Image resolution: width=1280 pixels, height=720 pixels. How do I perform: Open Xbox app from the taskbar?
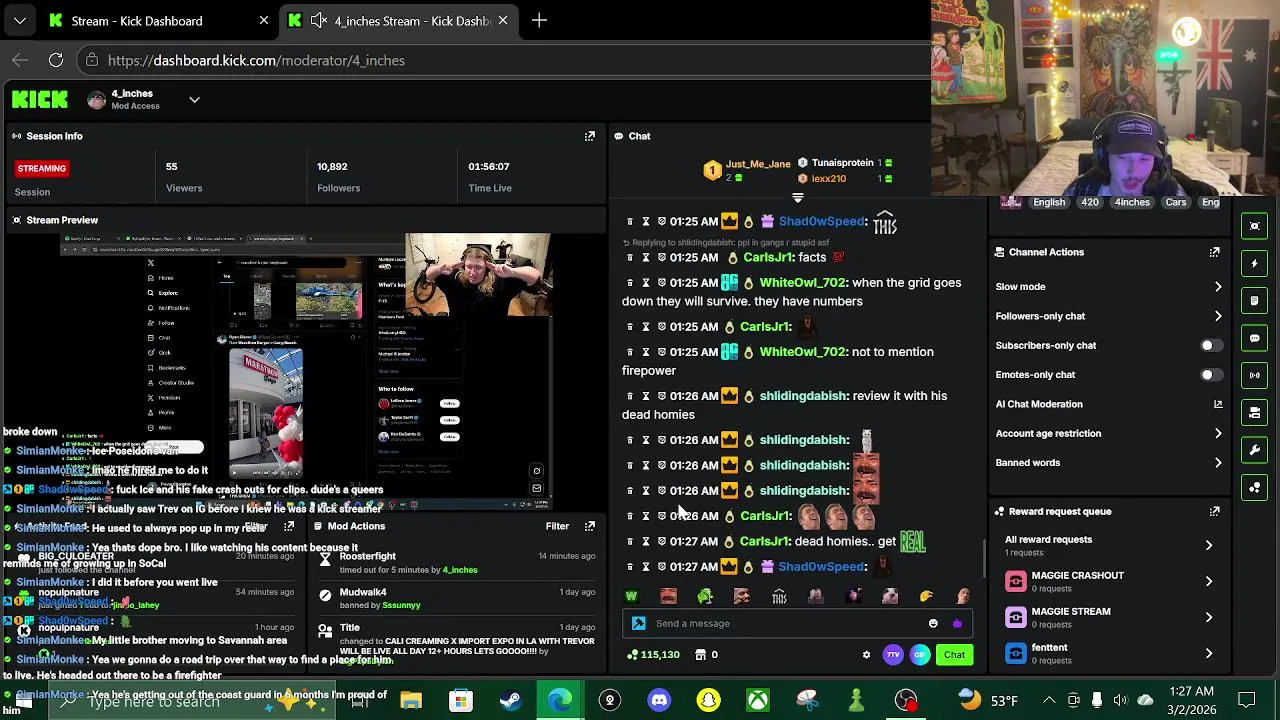point(758,700)
